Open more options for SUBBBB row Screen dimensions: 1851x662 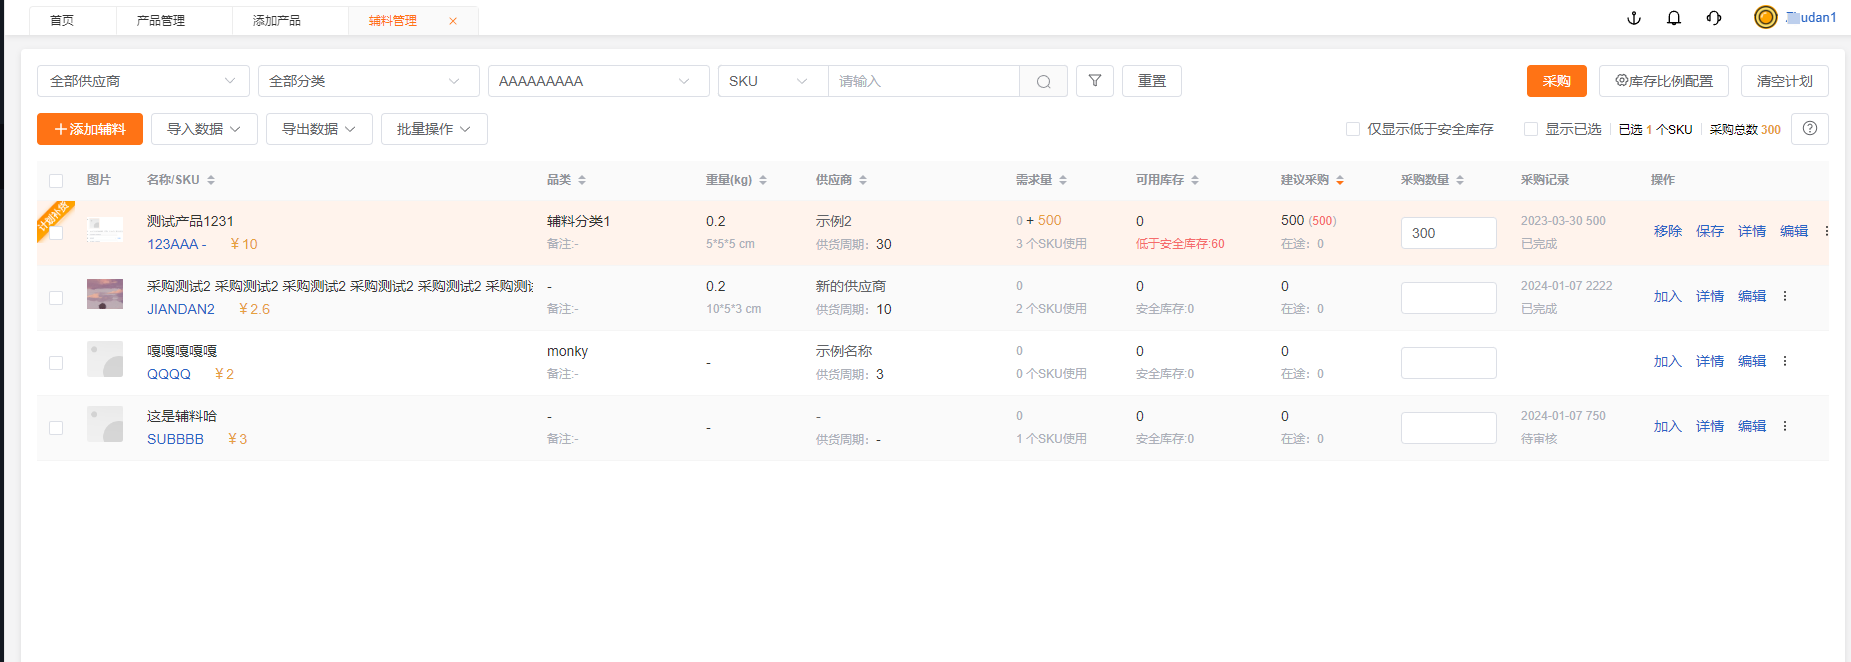tap(1785, 426)
